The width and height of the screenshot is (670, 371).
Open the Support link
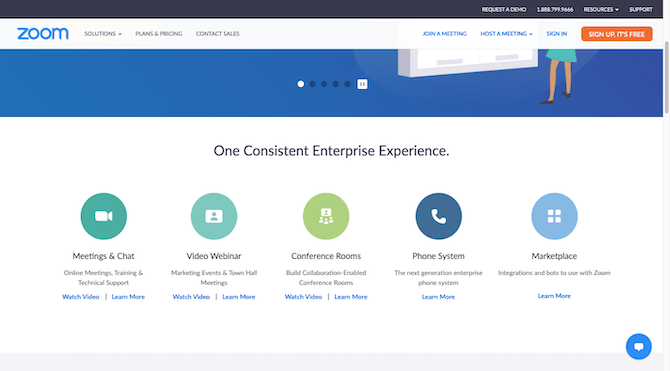coord(641,9)
